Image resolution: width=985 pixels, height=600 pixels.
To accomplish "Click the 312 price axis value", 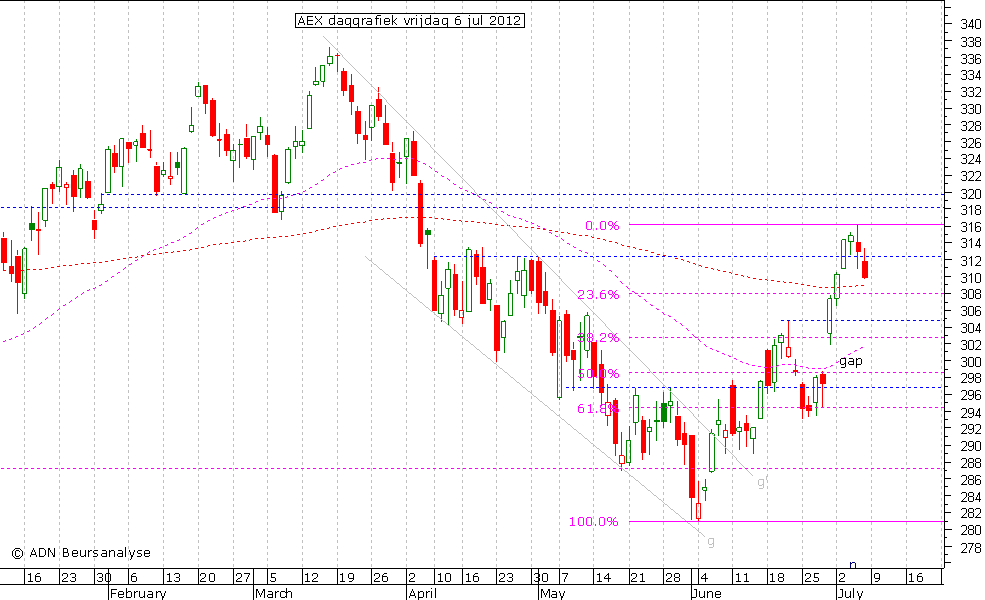I will 971,261.
